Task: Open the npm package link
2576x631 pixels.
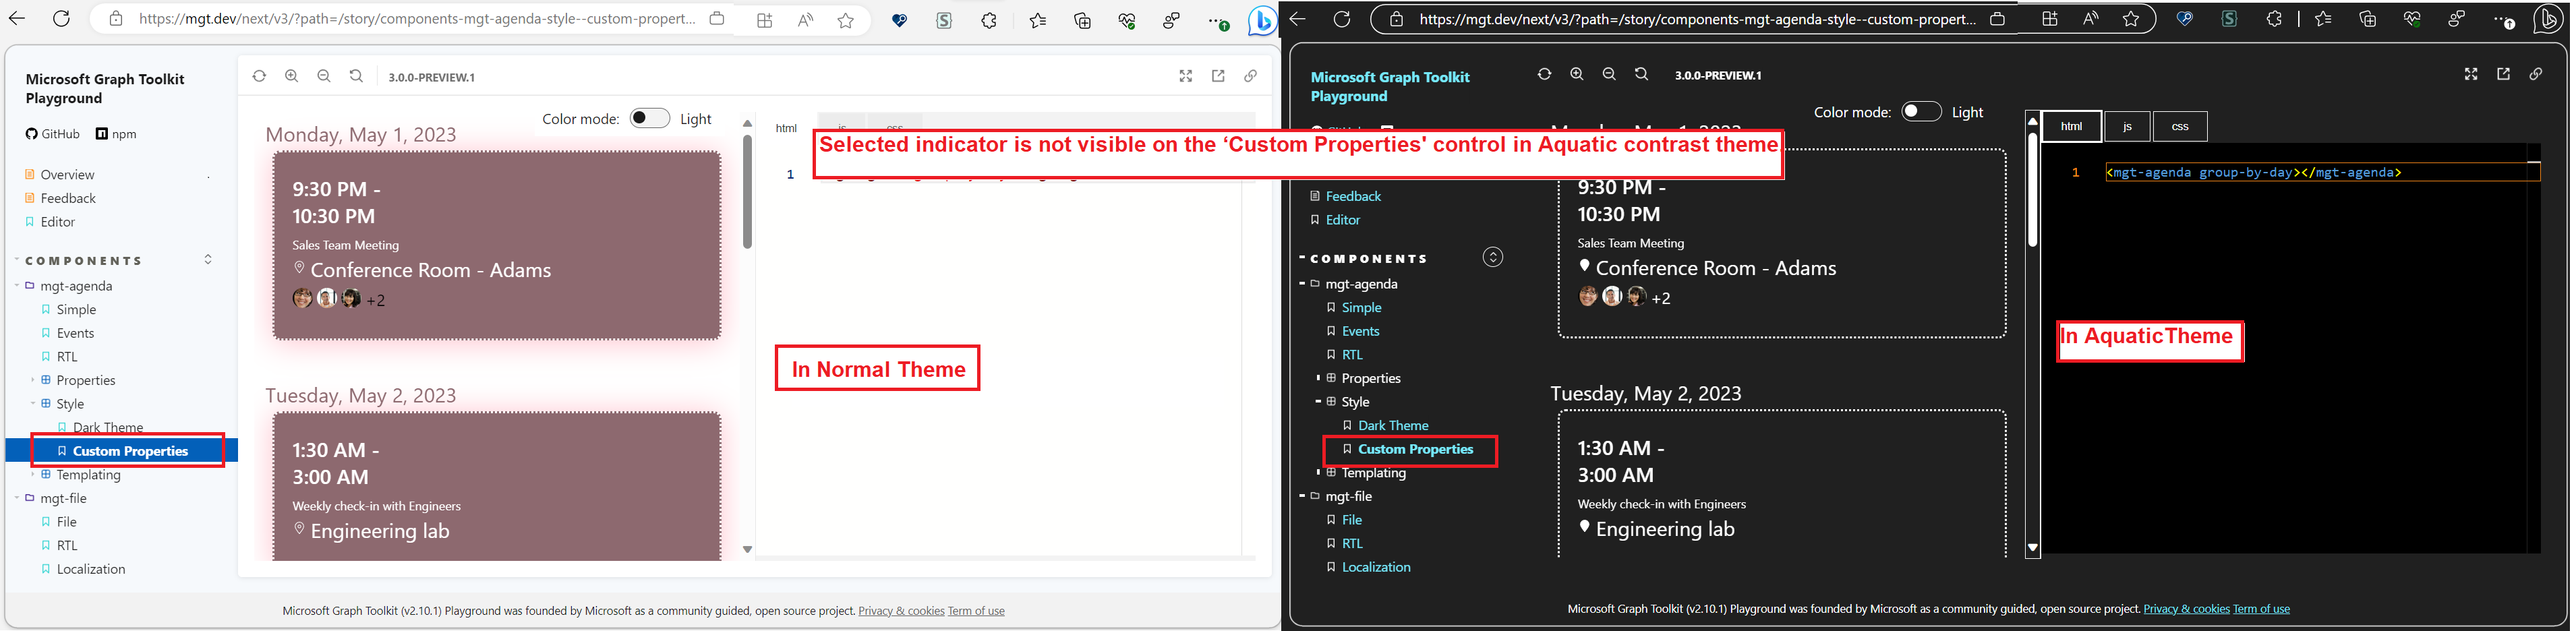Action: point(117,133)
